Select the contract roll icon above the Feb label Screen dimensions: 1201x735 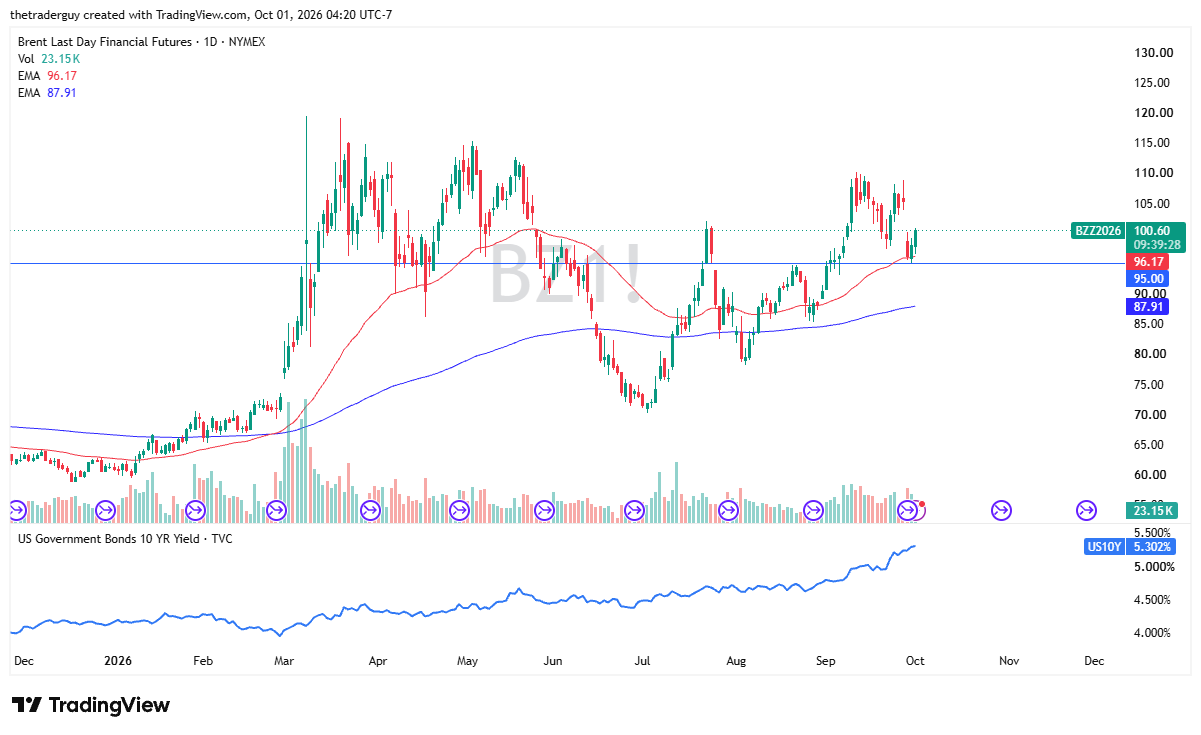click(194, 510)
